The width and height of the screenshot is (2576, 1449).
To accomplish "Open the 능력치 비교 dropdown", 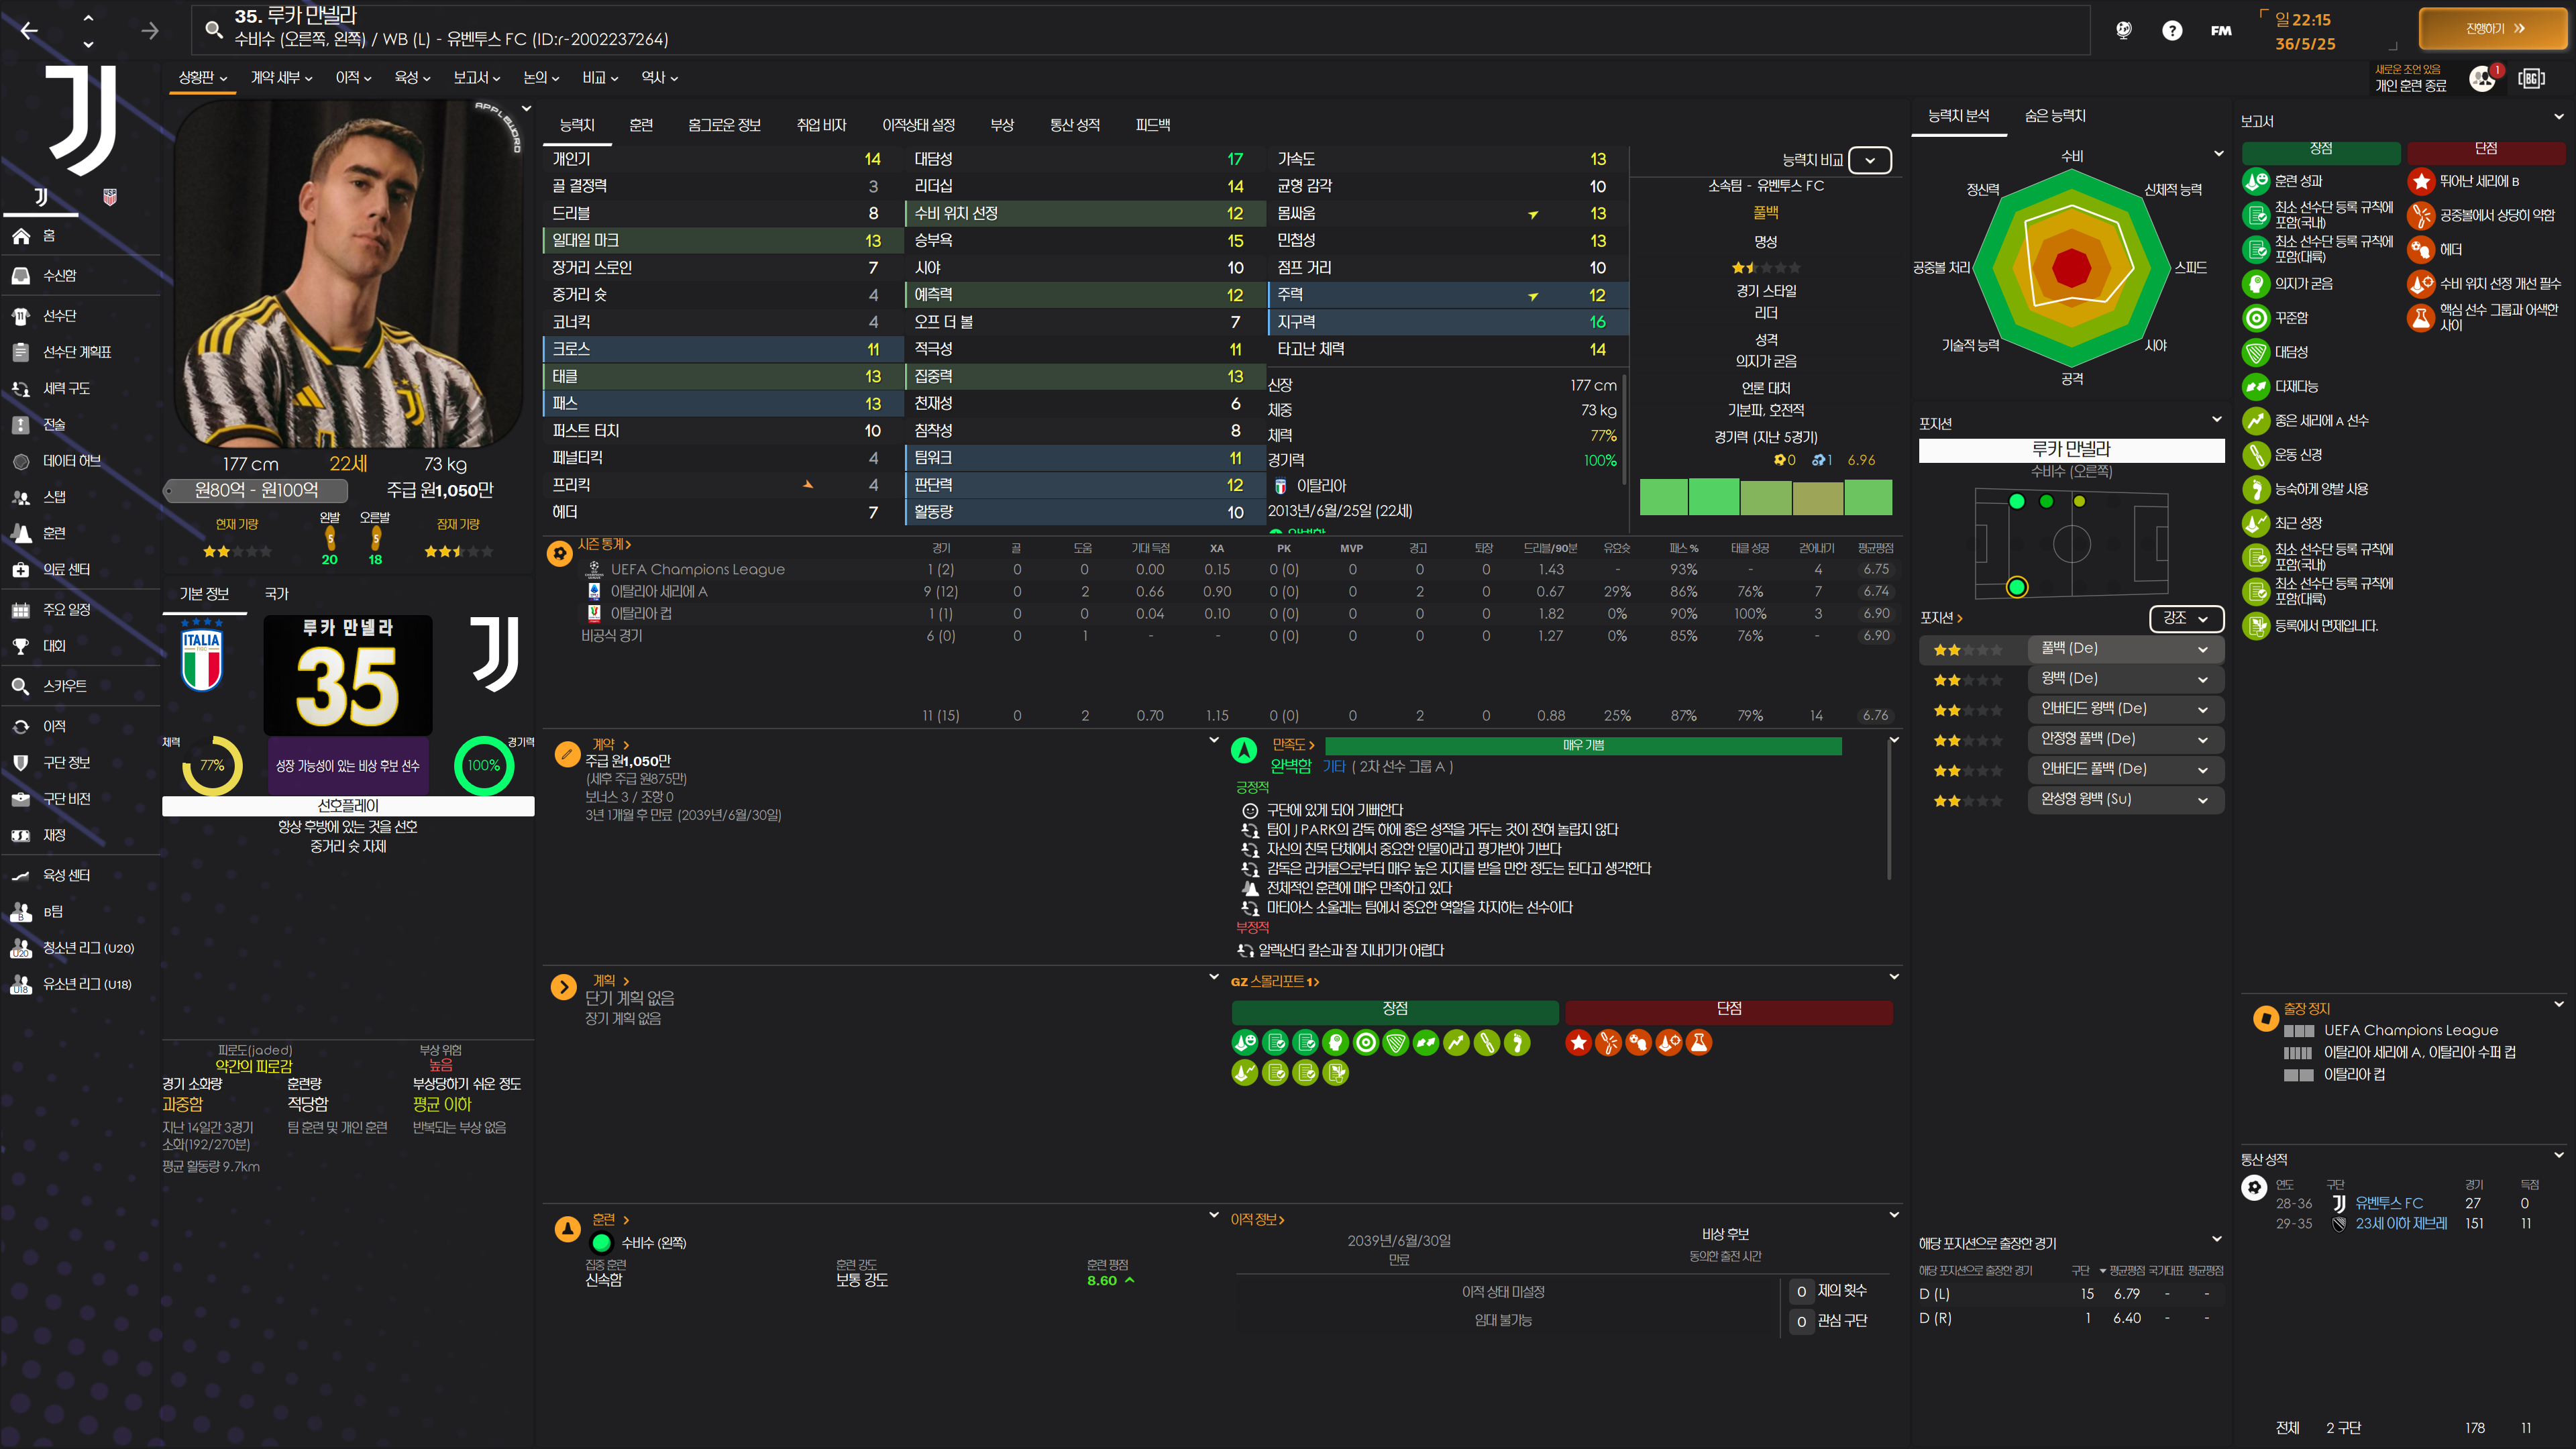I will tap(1869, 160).
